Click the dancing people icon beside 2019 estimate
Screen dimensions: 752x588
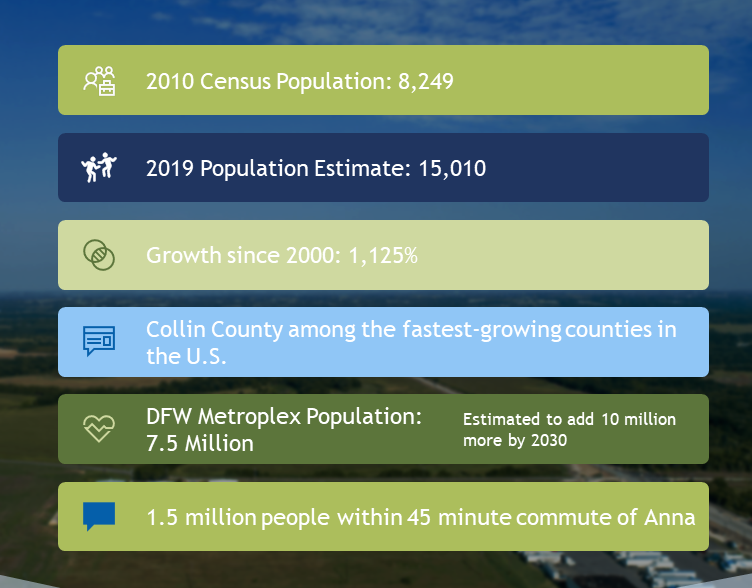pyautogui.click(x=99, y=167)
